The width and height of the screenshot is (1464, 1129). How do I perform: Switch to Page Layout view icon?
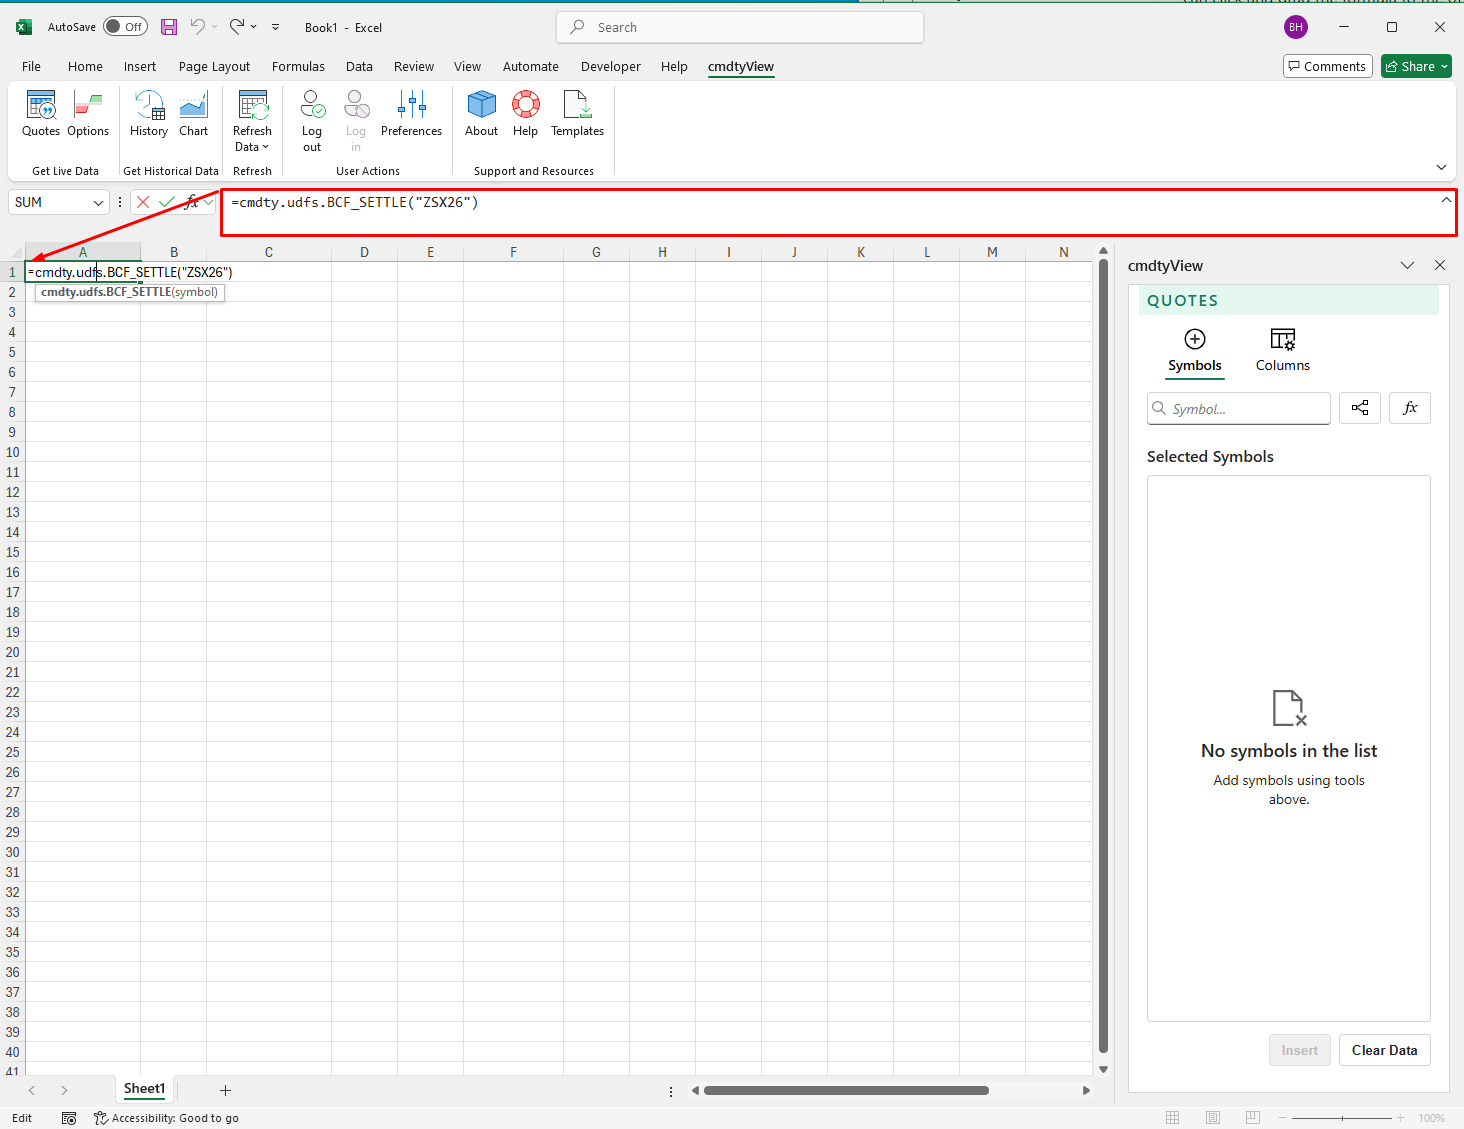(x=1213, y=1118)
